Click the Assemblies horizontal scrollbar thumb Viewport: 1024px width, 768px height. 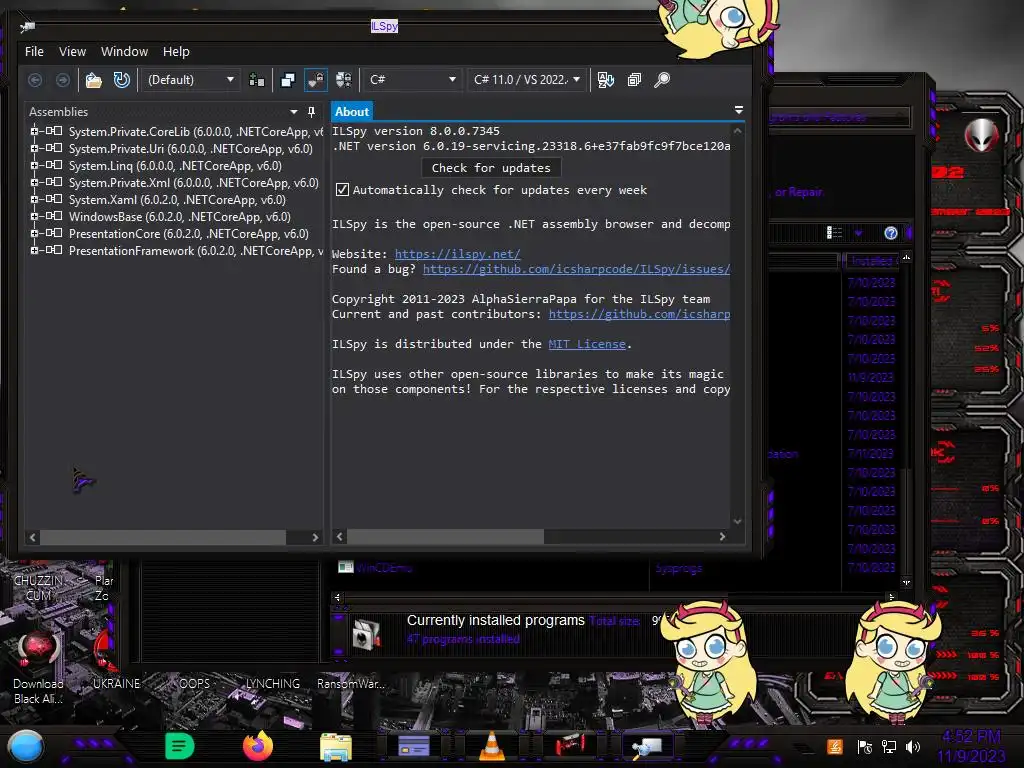(x=163, y=537)
